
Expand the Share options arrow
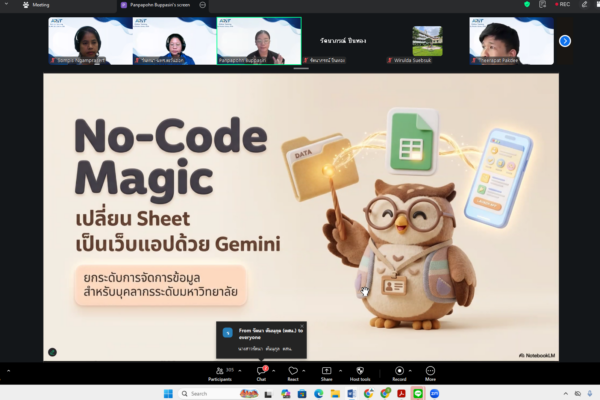click(340, 371)
